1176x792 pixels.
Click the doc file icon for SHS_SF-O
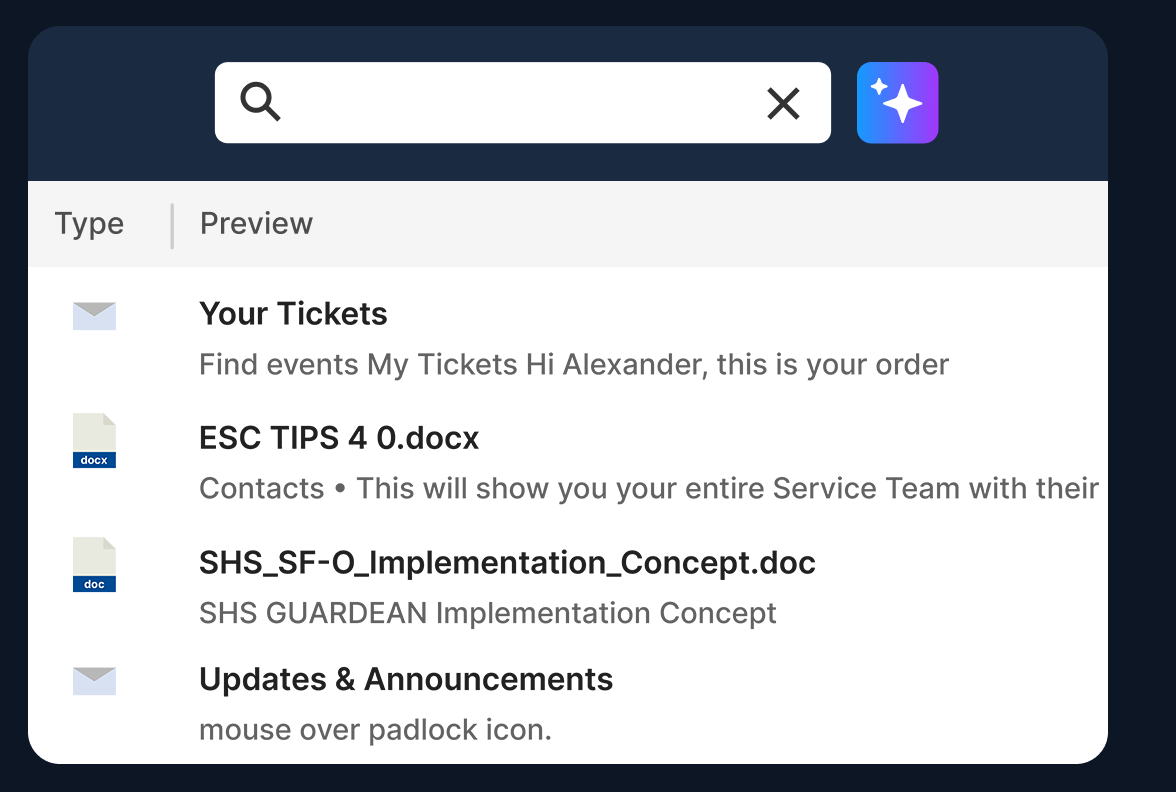pos(94,565)
